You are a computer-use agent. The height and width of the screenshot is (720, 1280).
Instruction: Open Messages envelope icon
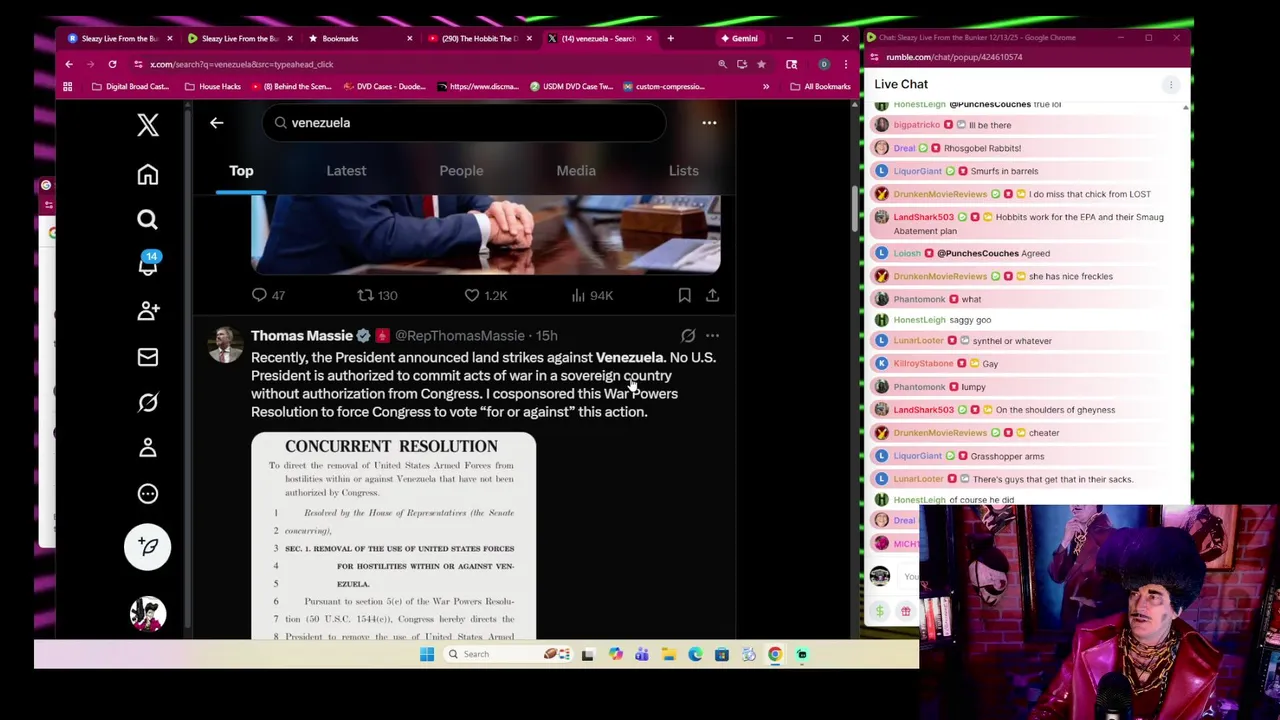(148, 357)
